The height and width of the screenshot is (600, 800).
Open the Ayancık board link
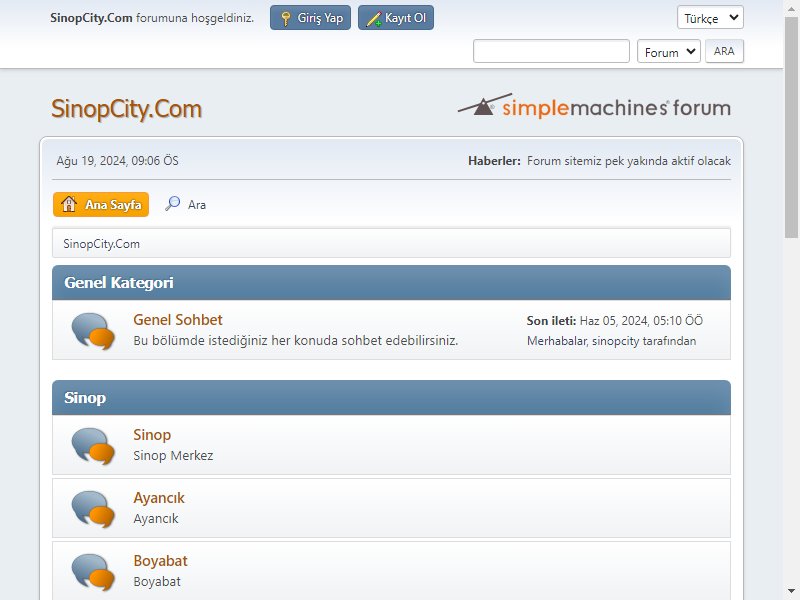click(x=159, y=498)
